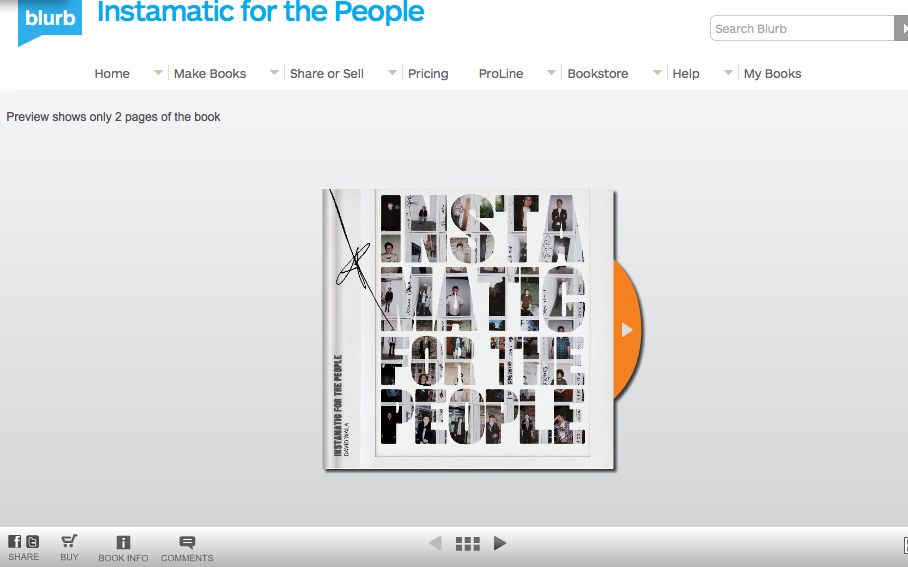The image size is (908, 567).
Task: Open the ProLine menu item
Action: click(501, 74)
